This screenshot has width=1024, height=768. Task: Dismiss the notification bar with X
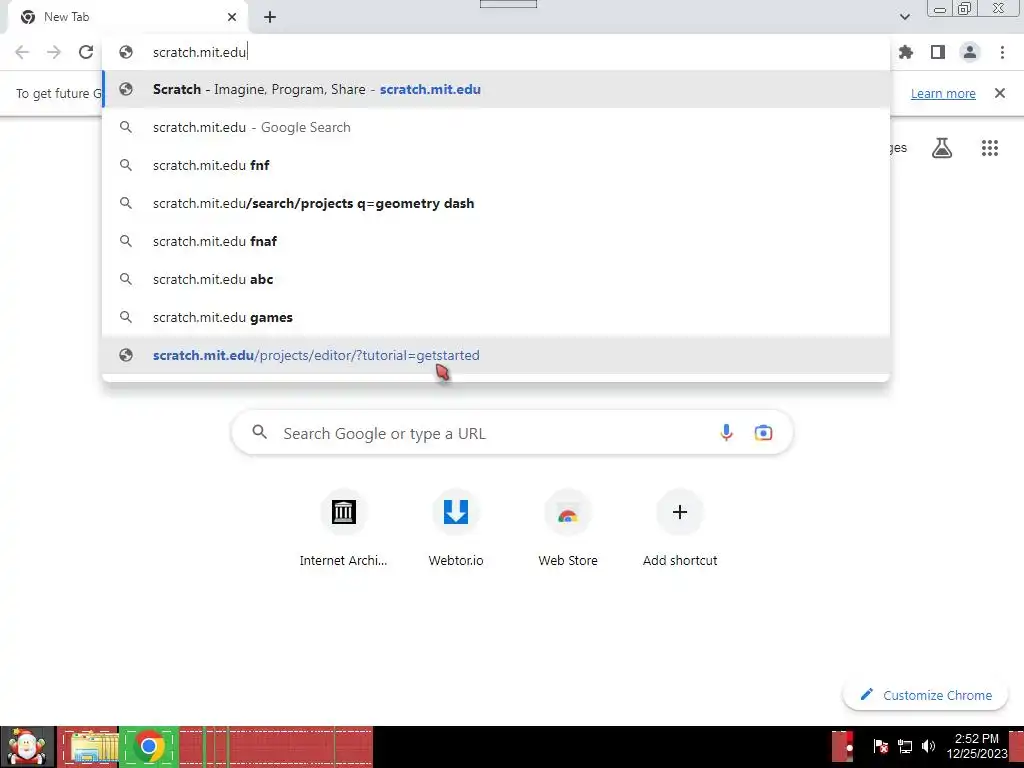(1000, 93)
